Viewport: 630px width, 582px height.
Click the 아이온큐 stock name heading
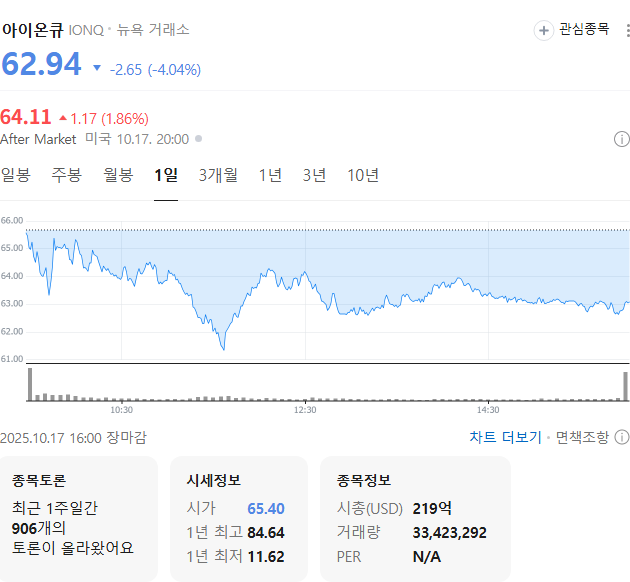[x=31, y=30]
